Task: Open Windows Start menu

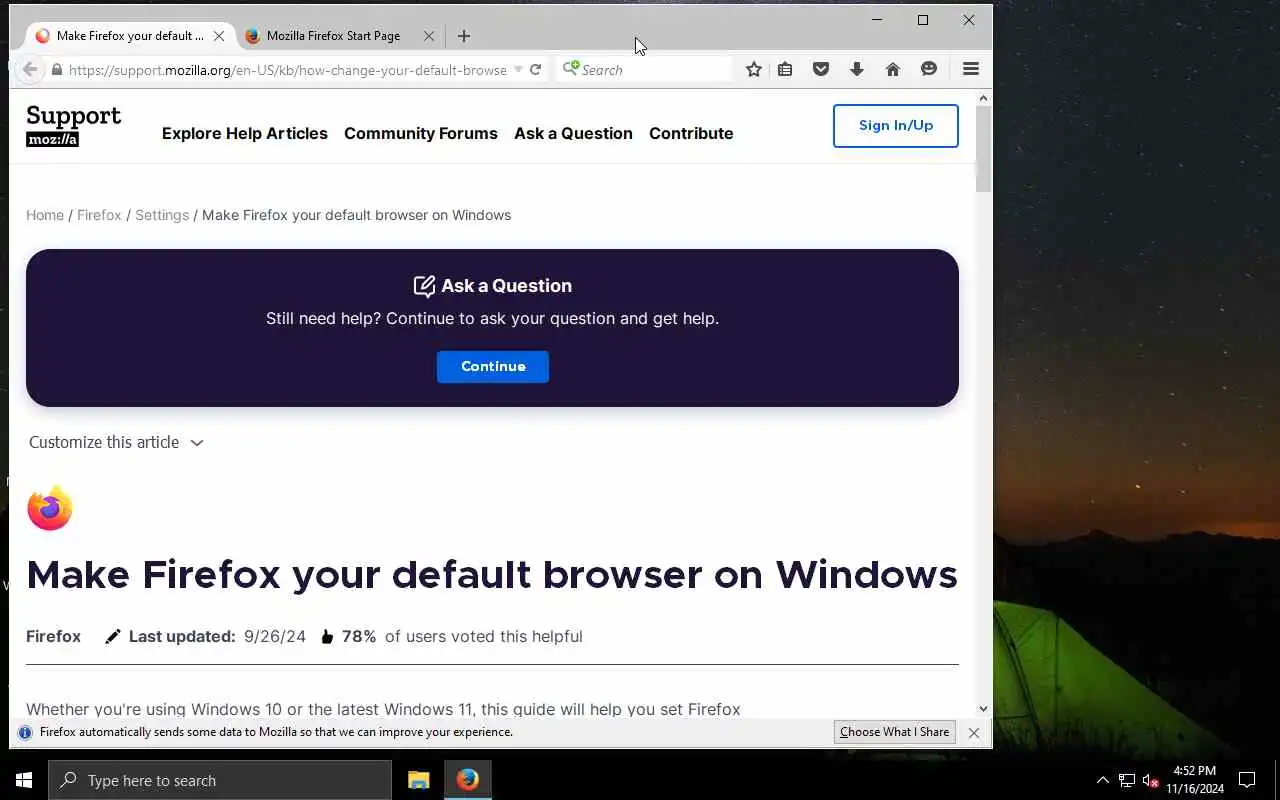Action: click(x=24, y=780)
